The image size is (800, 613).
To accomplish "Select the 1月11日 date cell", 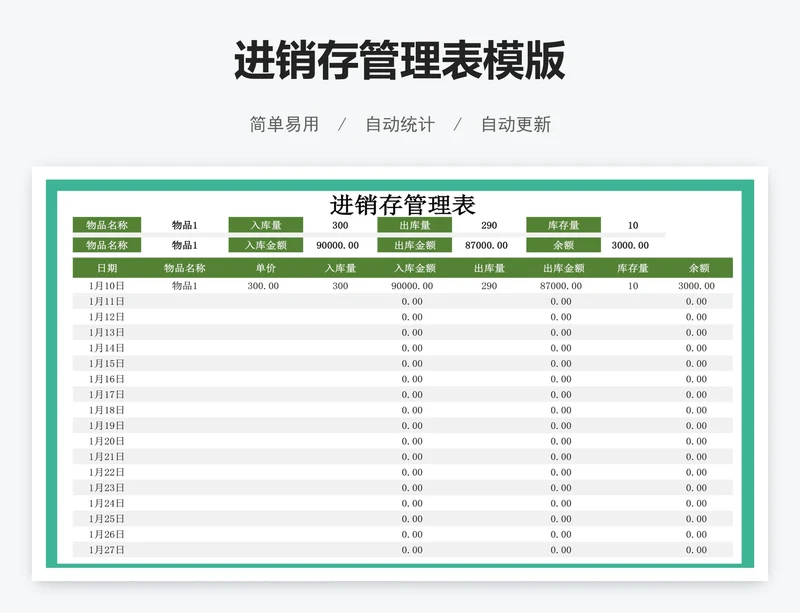I will pyautogui.click(x=107, y=301).
